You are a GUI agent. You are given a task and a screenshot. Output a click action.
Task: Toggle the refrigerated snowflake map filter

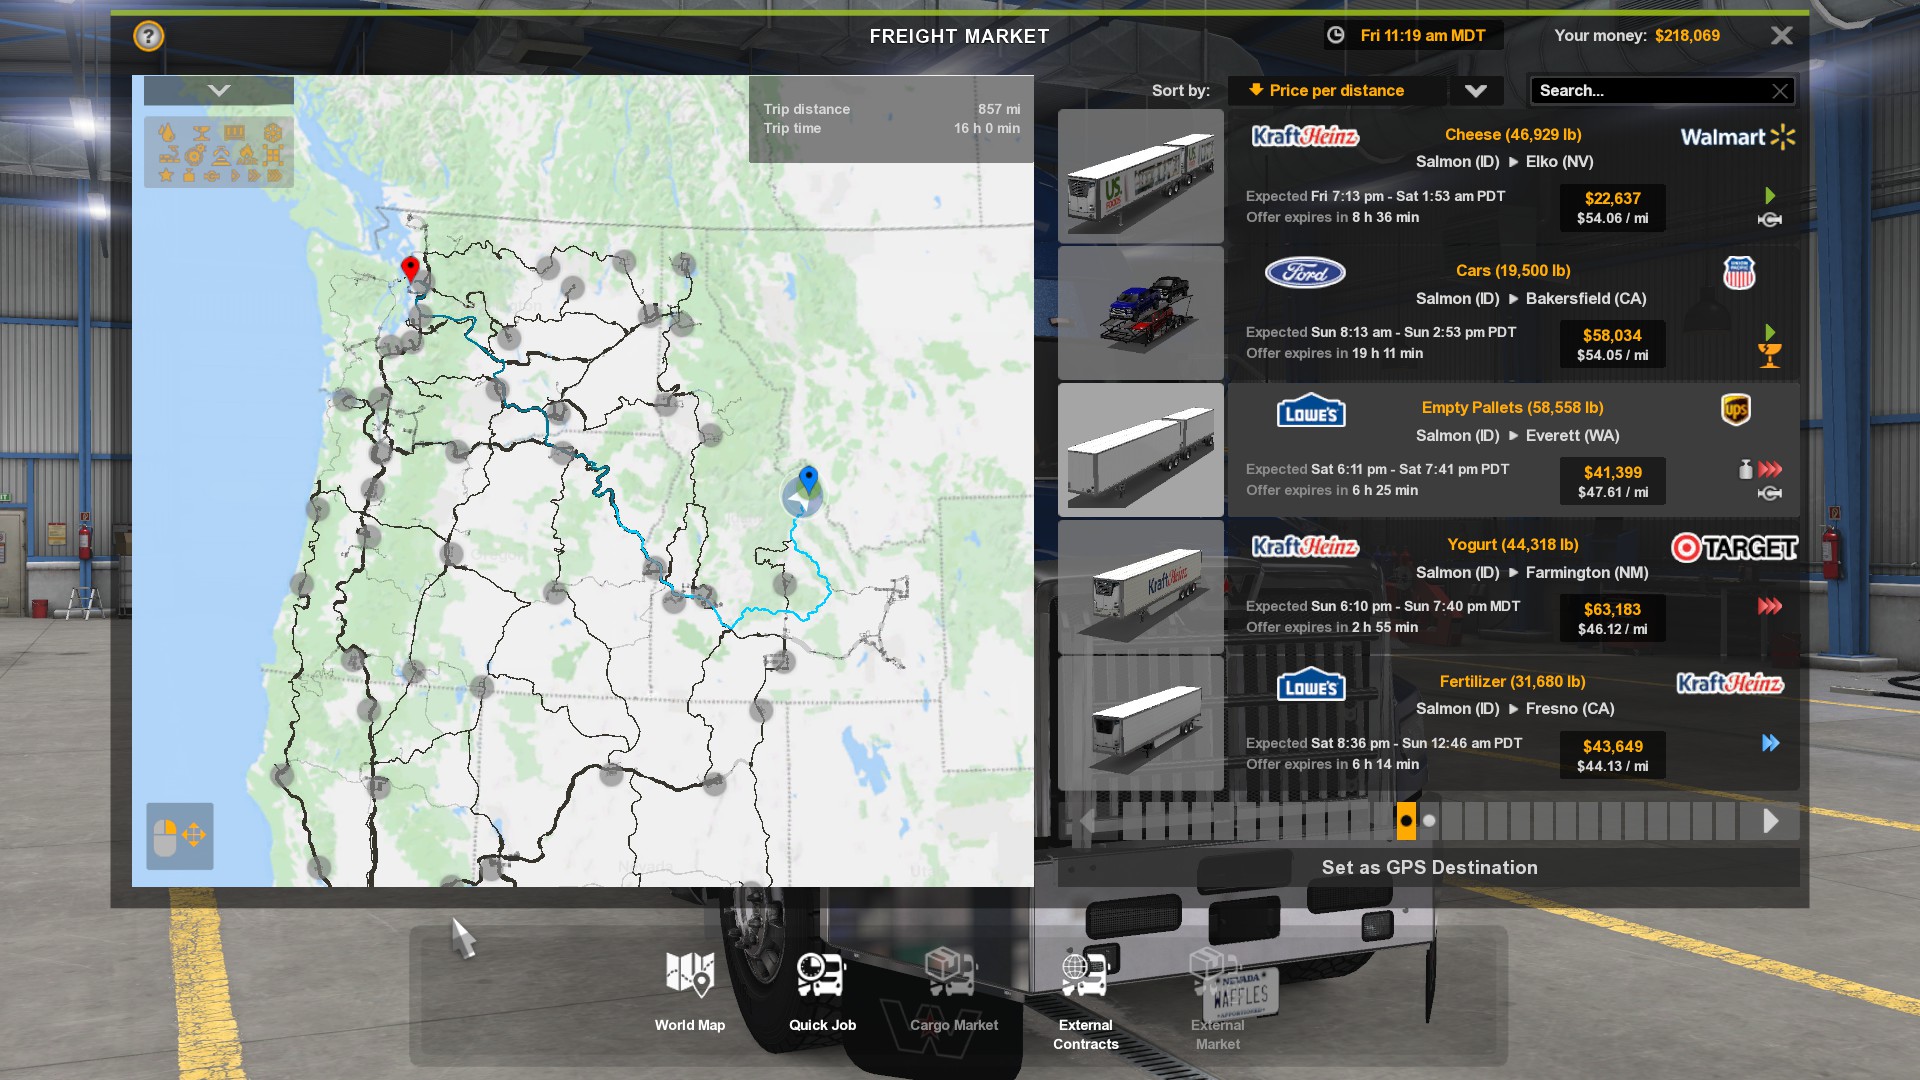[x=273, y=133]
